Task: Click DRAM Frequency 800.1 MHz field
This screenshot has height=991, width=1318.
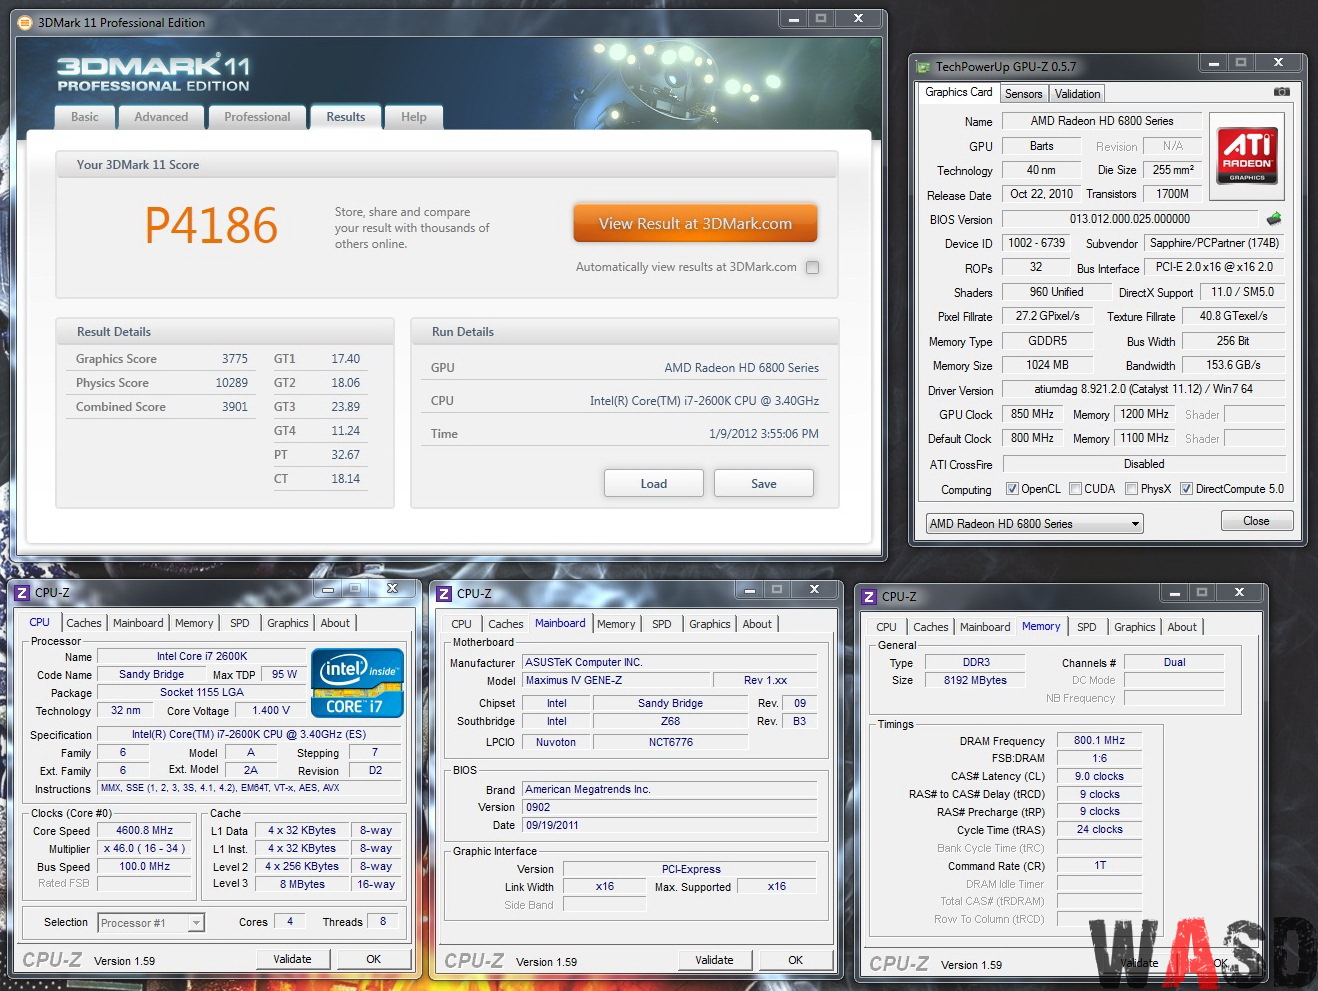Action: click(1099, 741)
